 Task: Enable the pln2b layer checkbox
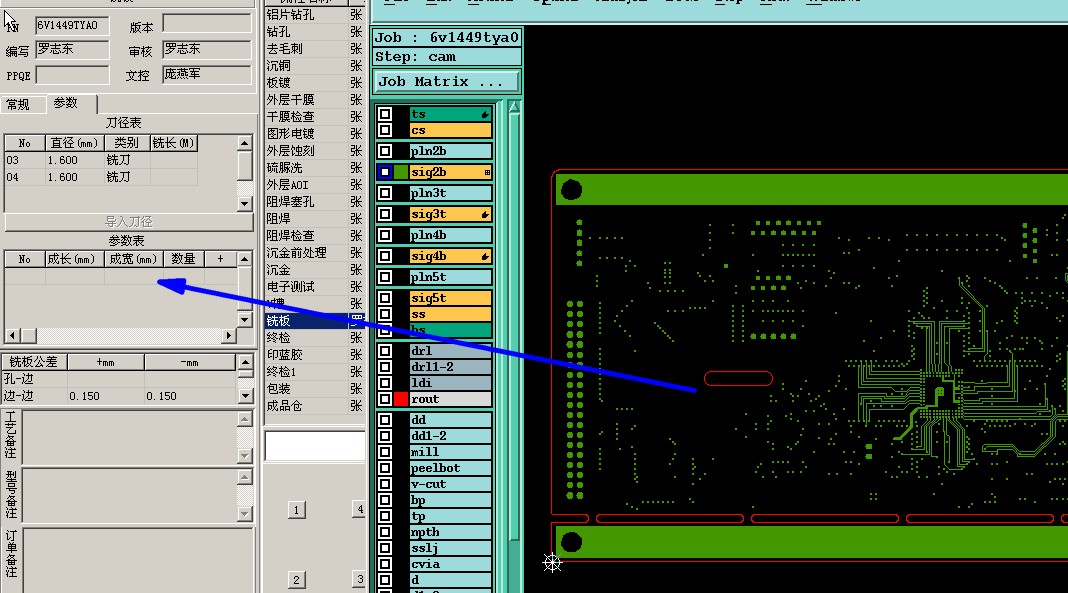pyautogui.click(x=385, y=151)
